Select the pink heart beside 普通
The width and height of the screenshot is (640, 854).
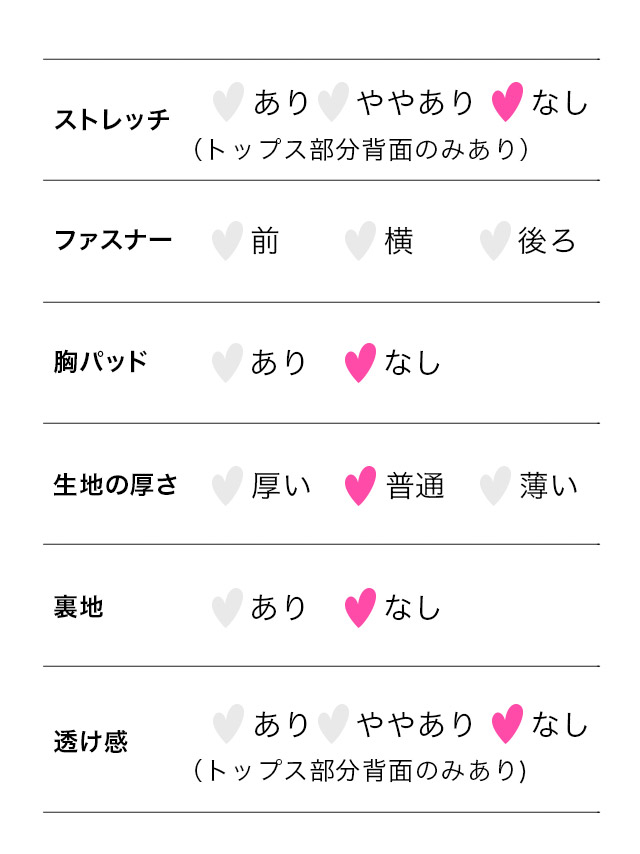[360, 486]
